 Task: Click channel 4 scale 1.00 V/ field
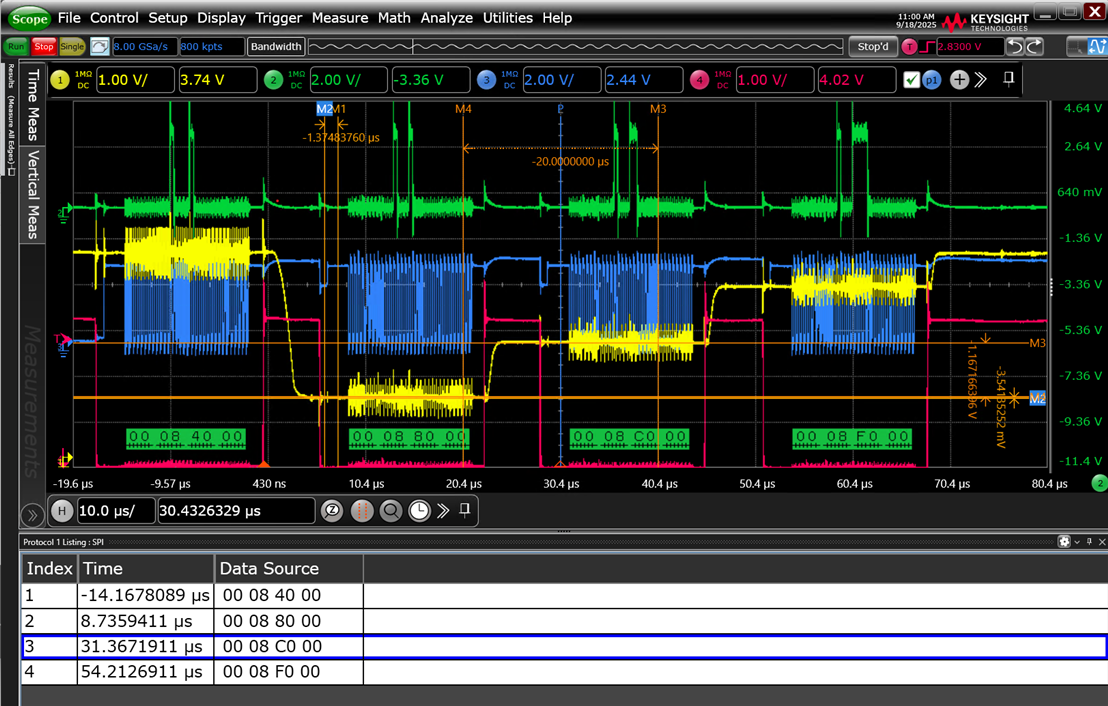774,80
